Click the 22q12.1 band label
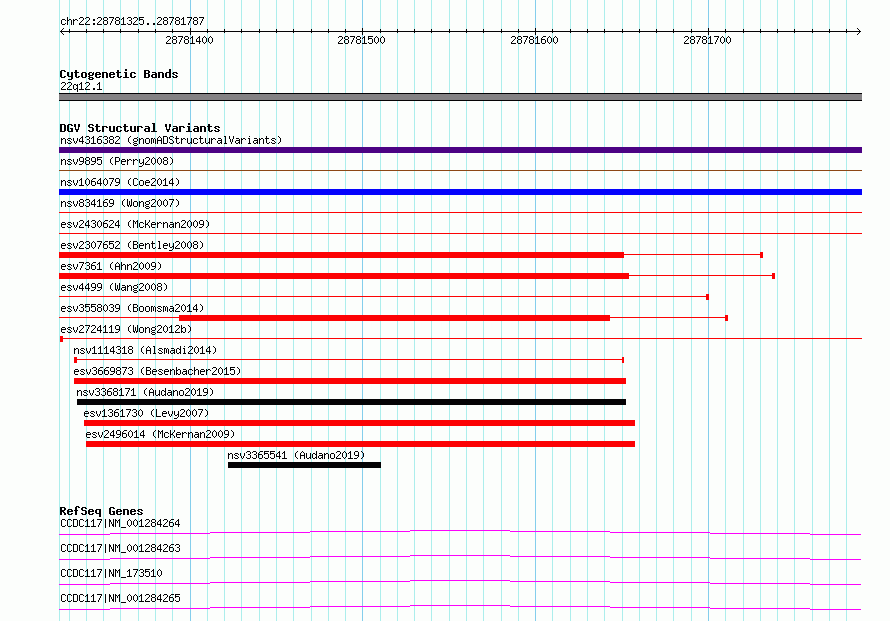The height and width of the screenshot is (621, 890). [x=81, y=86]
